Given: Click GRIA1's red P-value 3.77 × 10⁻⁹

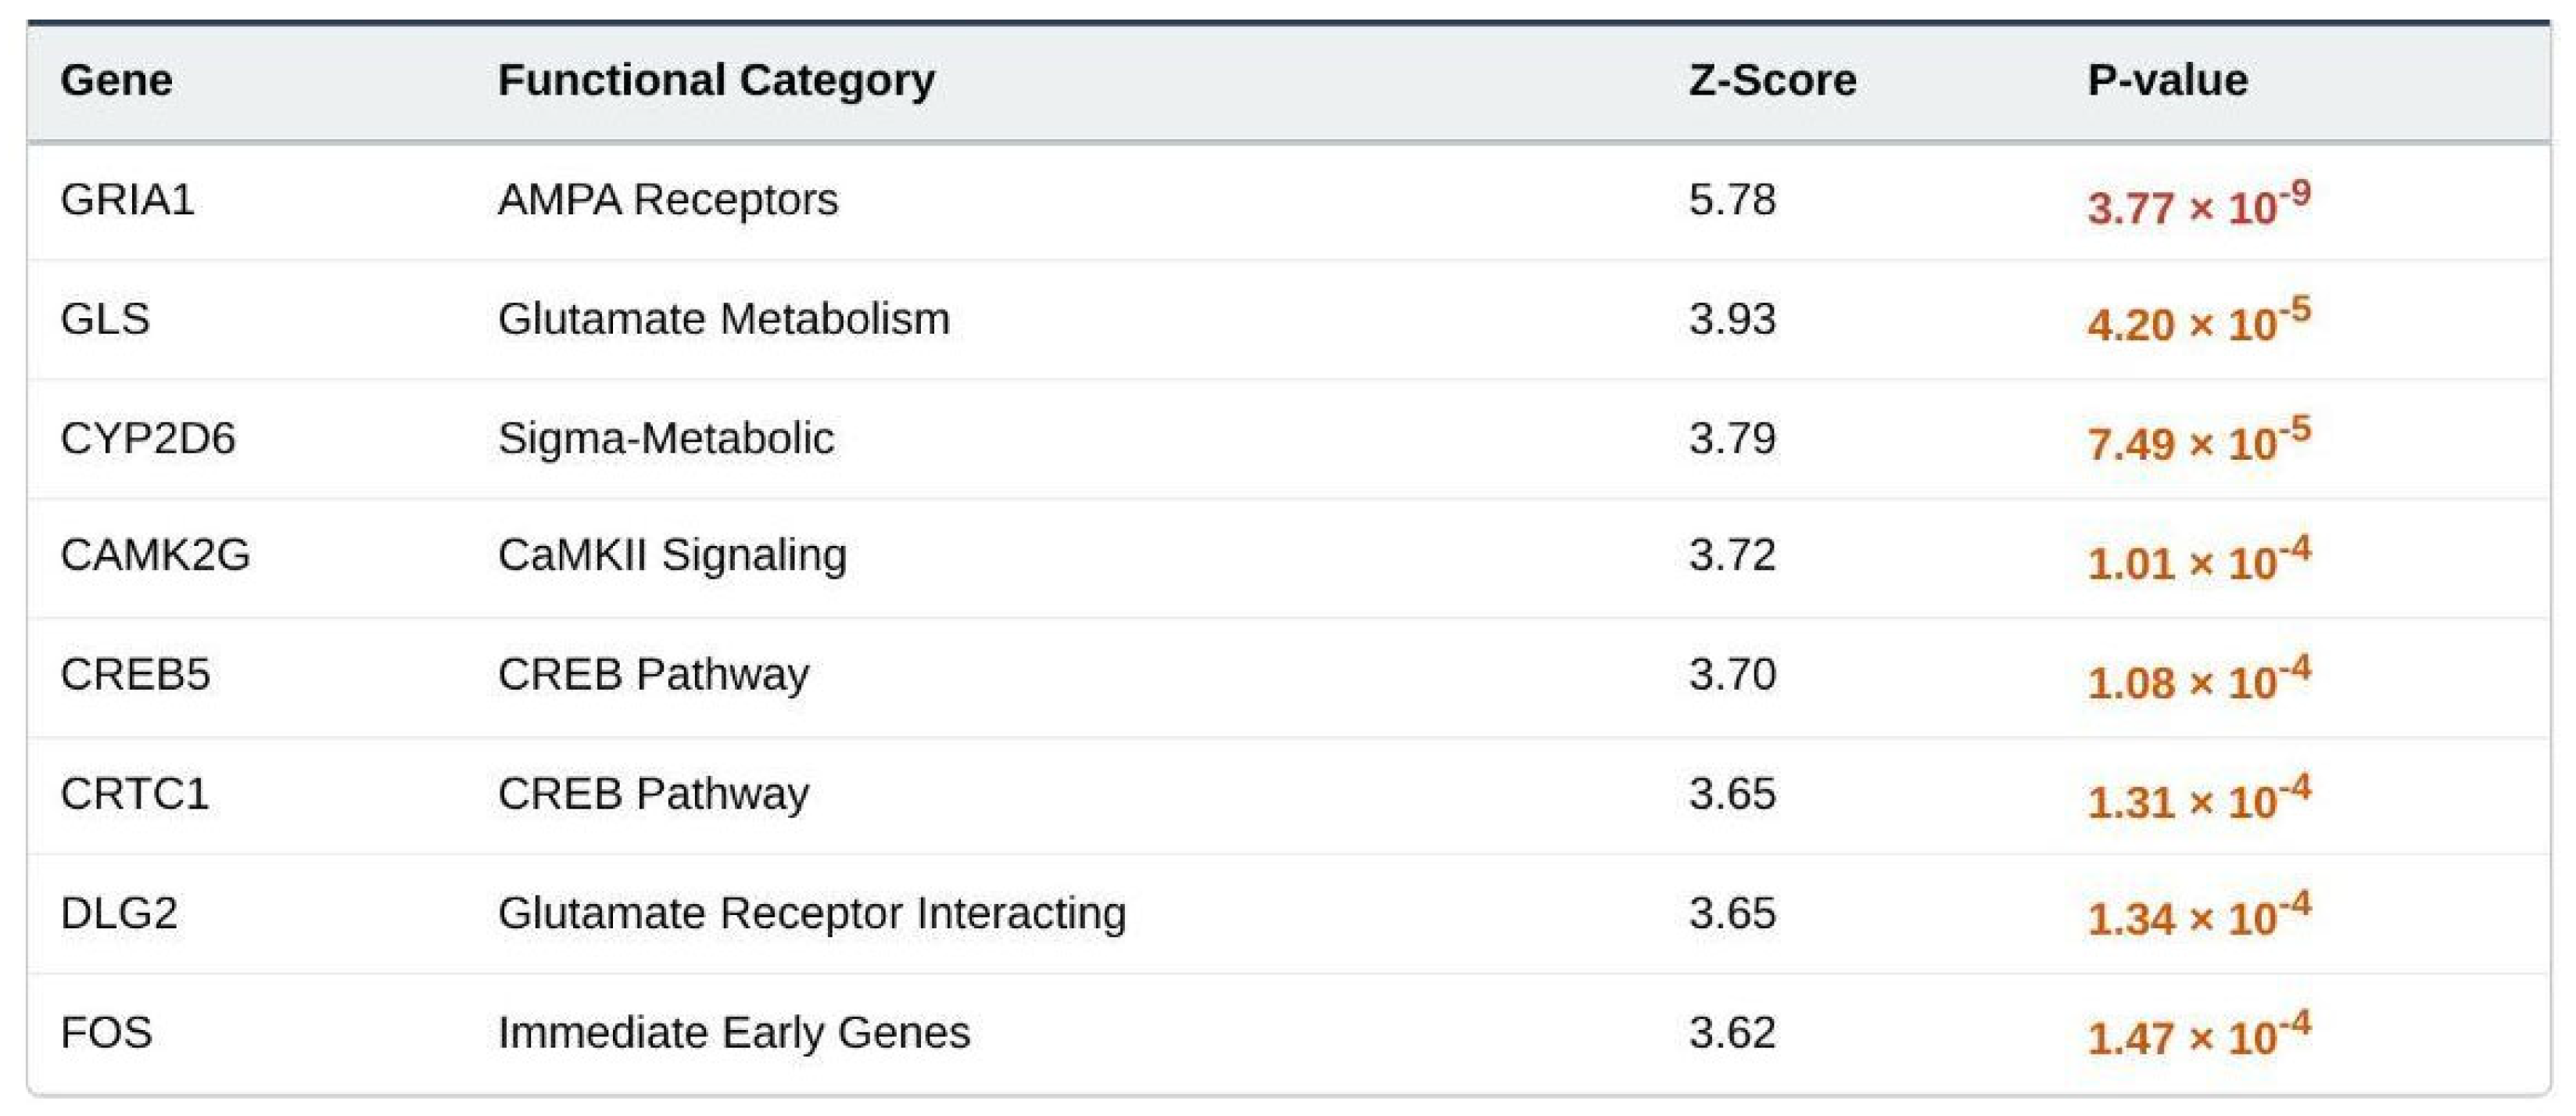Looking at the screenshot, I should click(2198, 204).
